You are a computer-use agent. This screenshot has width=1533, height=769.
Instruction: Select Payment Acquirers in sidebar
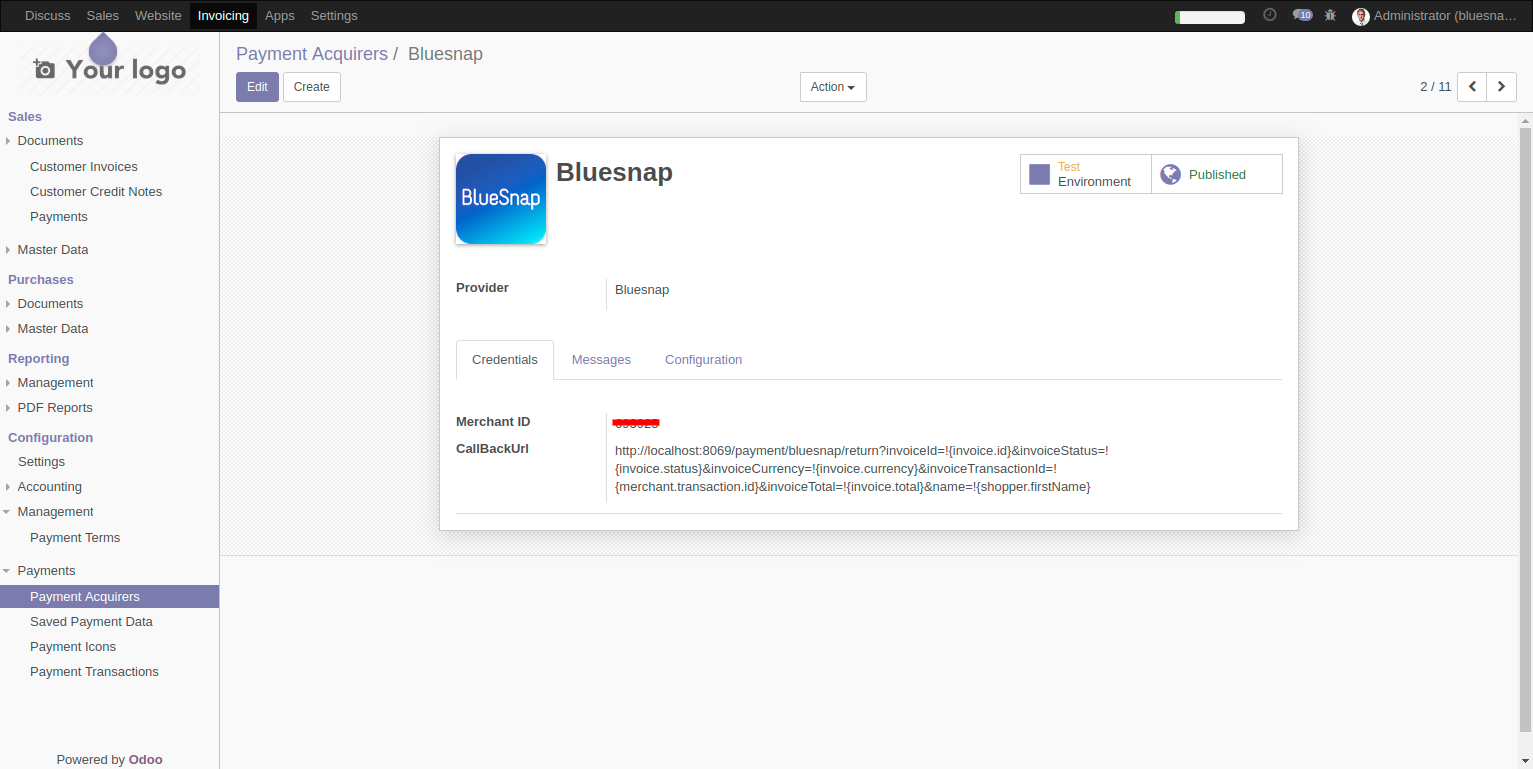point(109,597)
